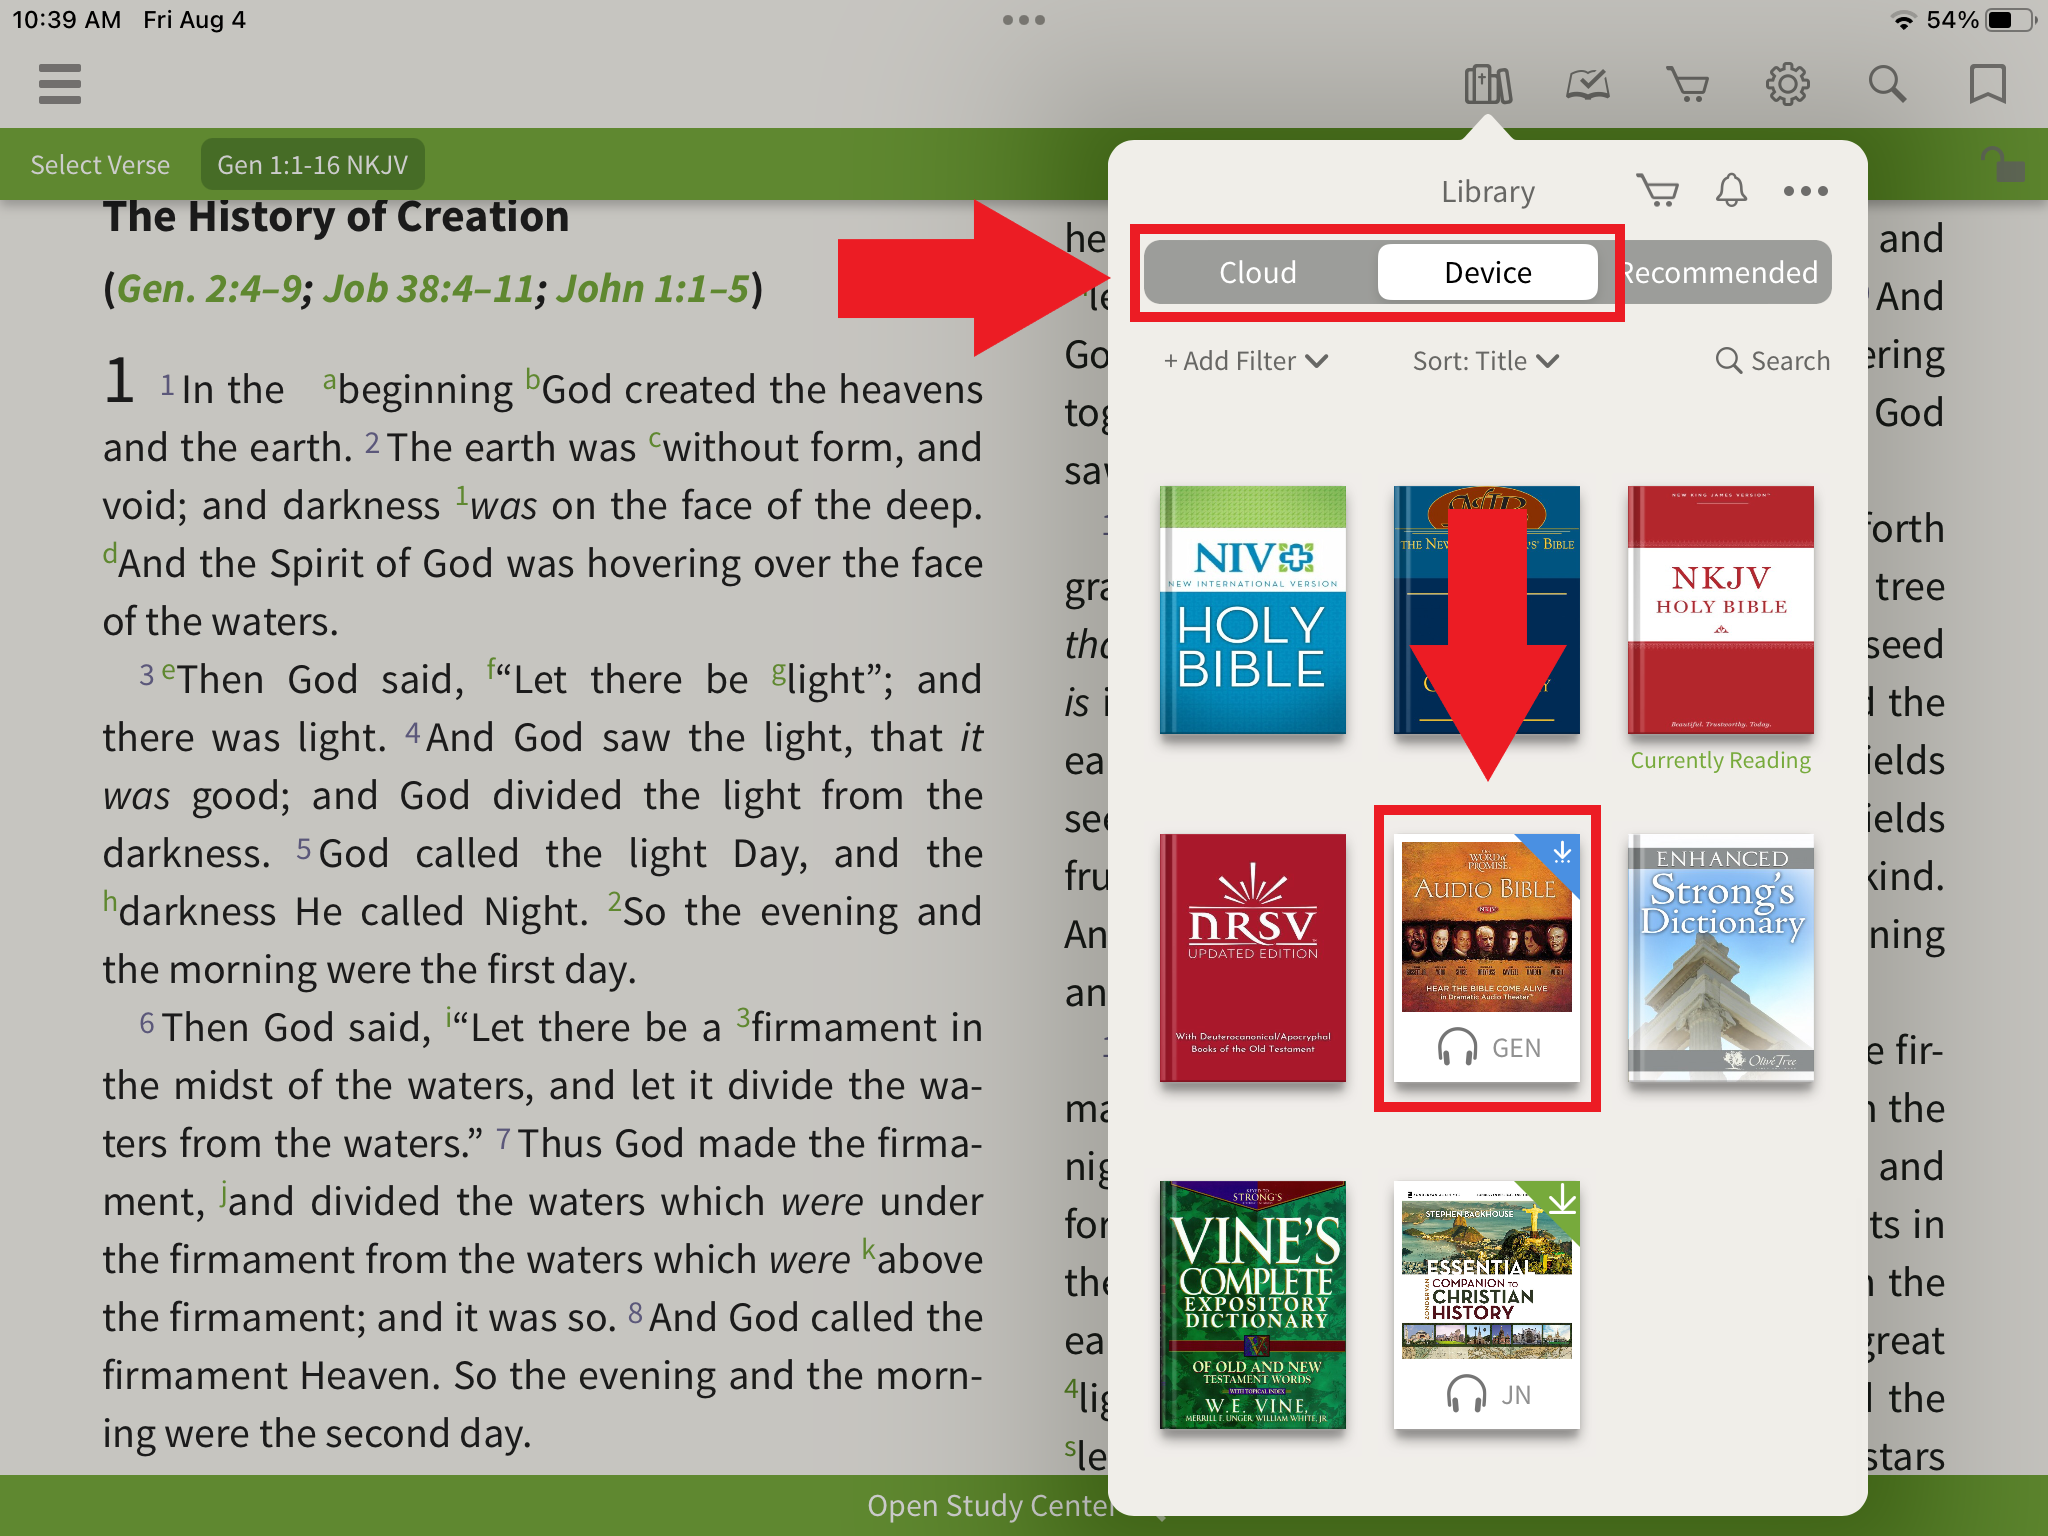Follow the Job 38:4–11 cross reference
Screen dimensions: 2048x1536
(428, 288)
